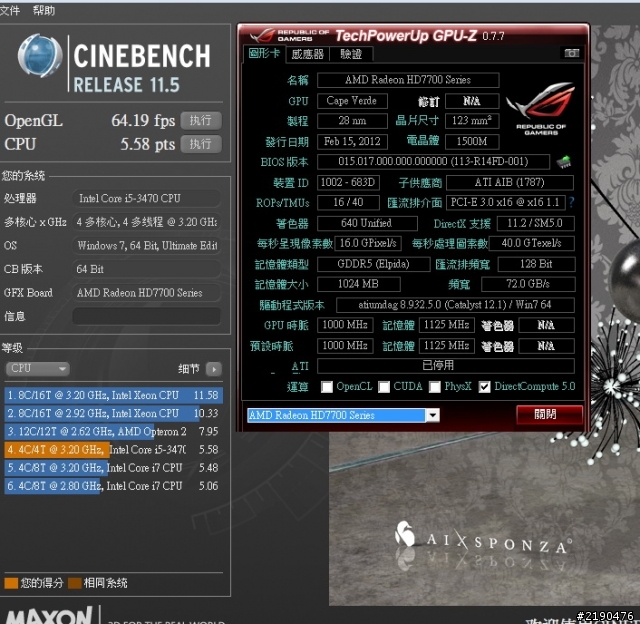This screenshot has height=624, width=640.
Task: Click the 關閉 button in GPU-Z
Action: [549, 415]
